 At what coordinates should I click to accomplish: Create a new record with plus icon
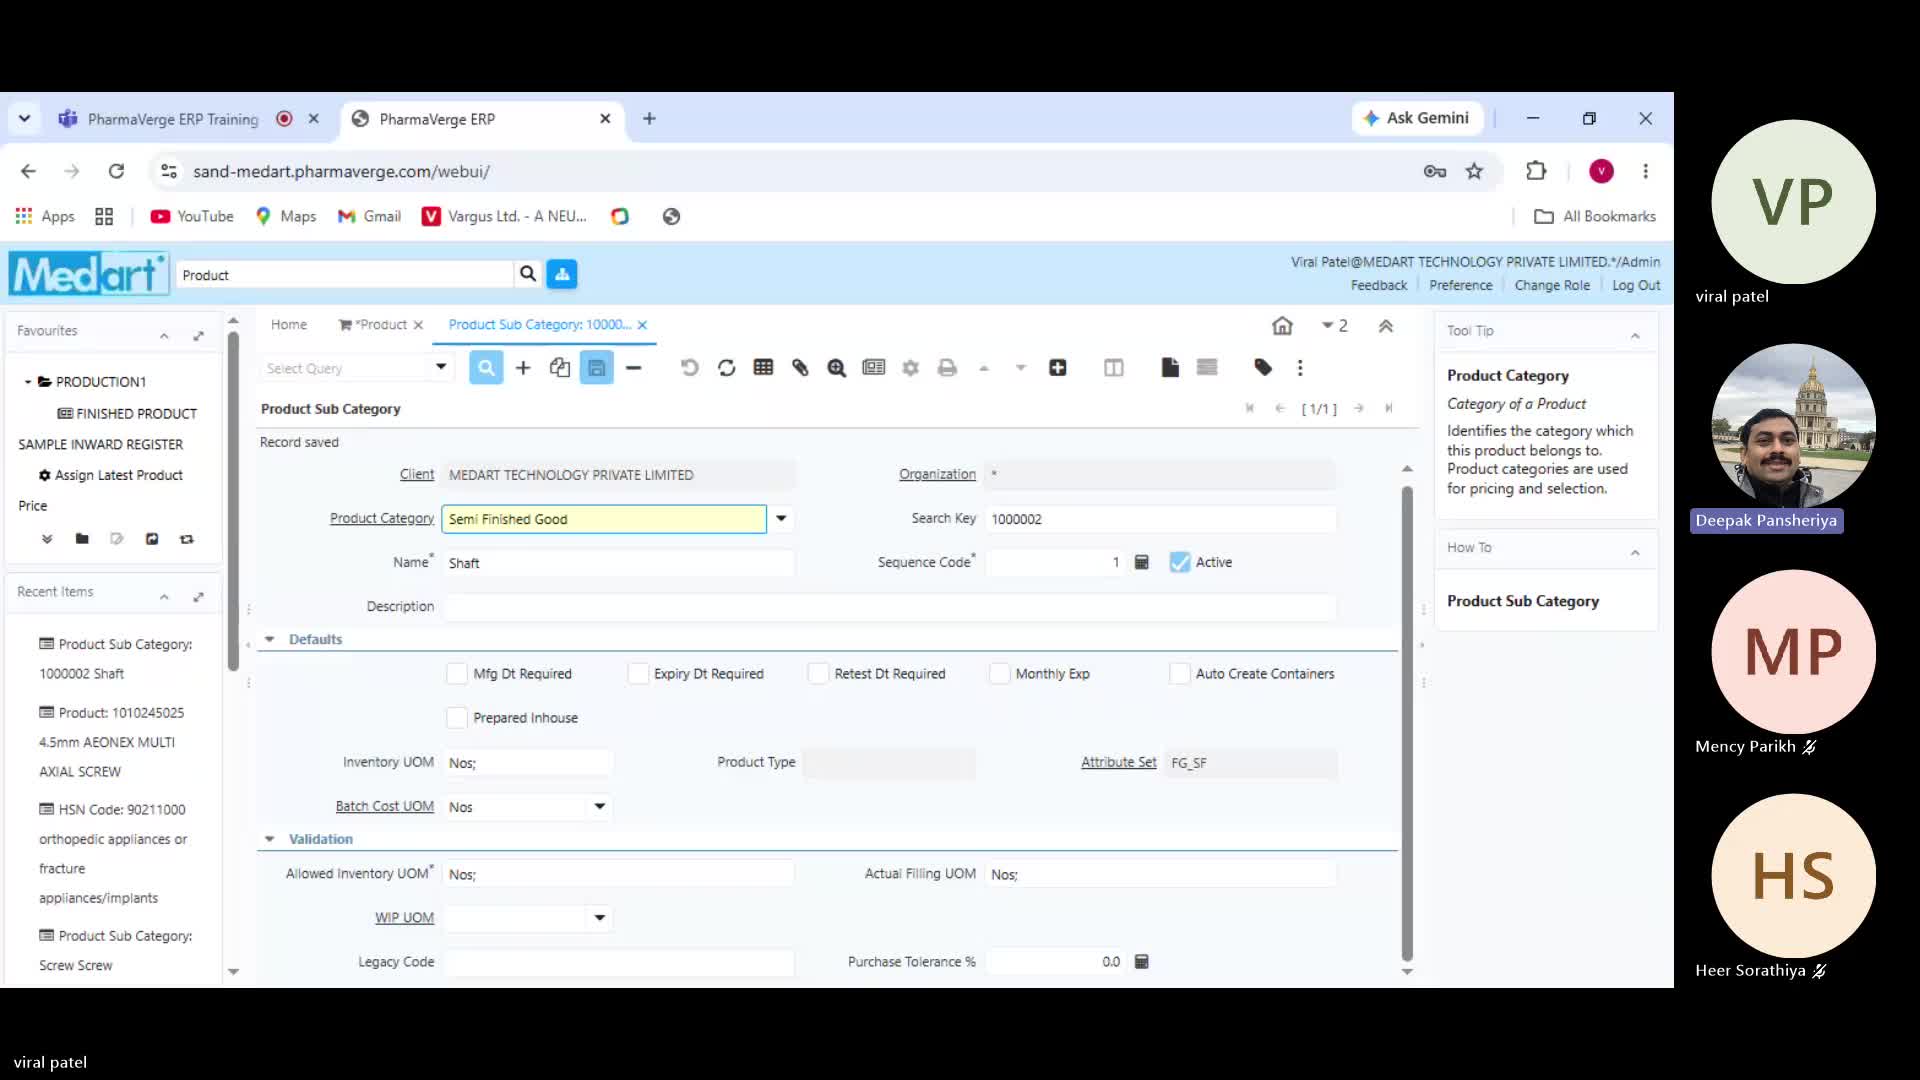[523, 368]
